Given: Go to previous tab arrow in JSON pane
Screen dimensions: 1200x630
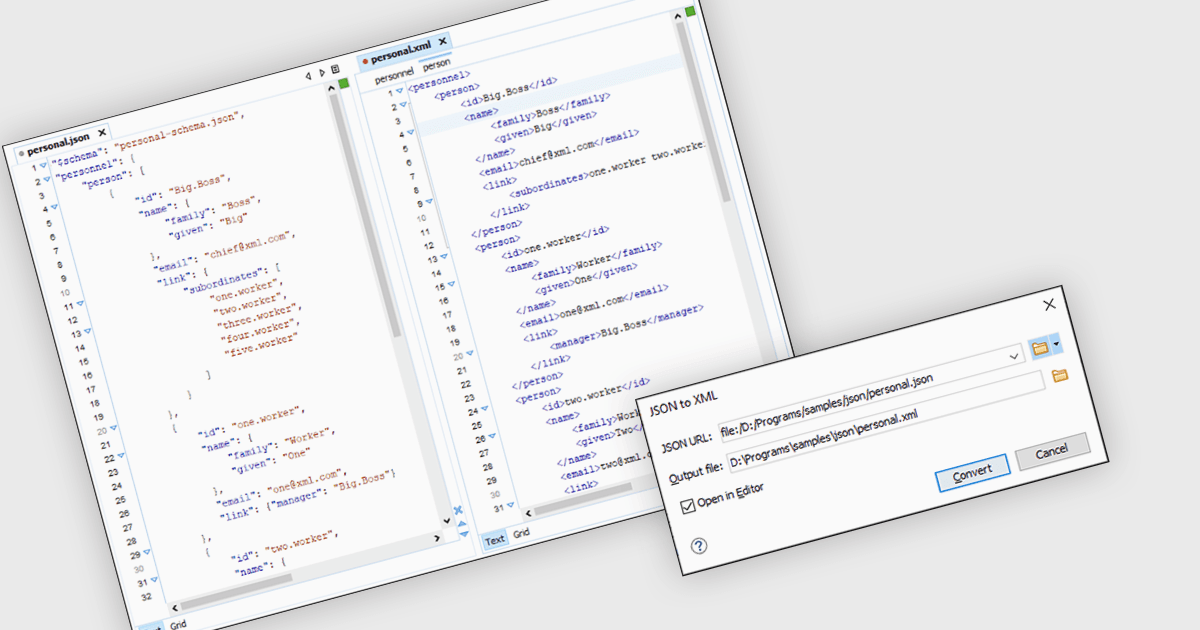Looking at the screenshot, I should (x=308, y=76).
